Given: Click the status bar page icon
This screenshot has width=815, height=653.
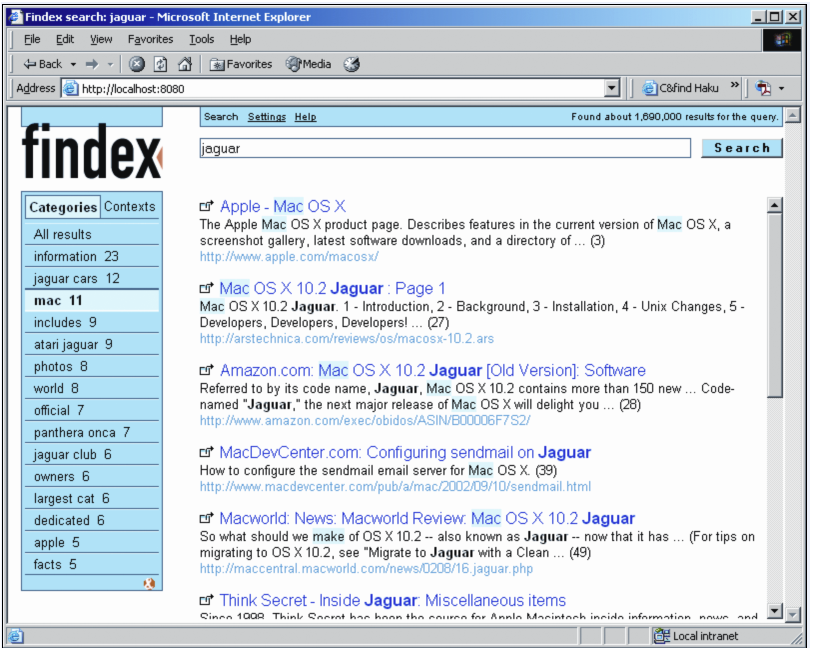Looking at the screenshot, I should (x=16, y=635).
